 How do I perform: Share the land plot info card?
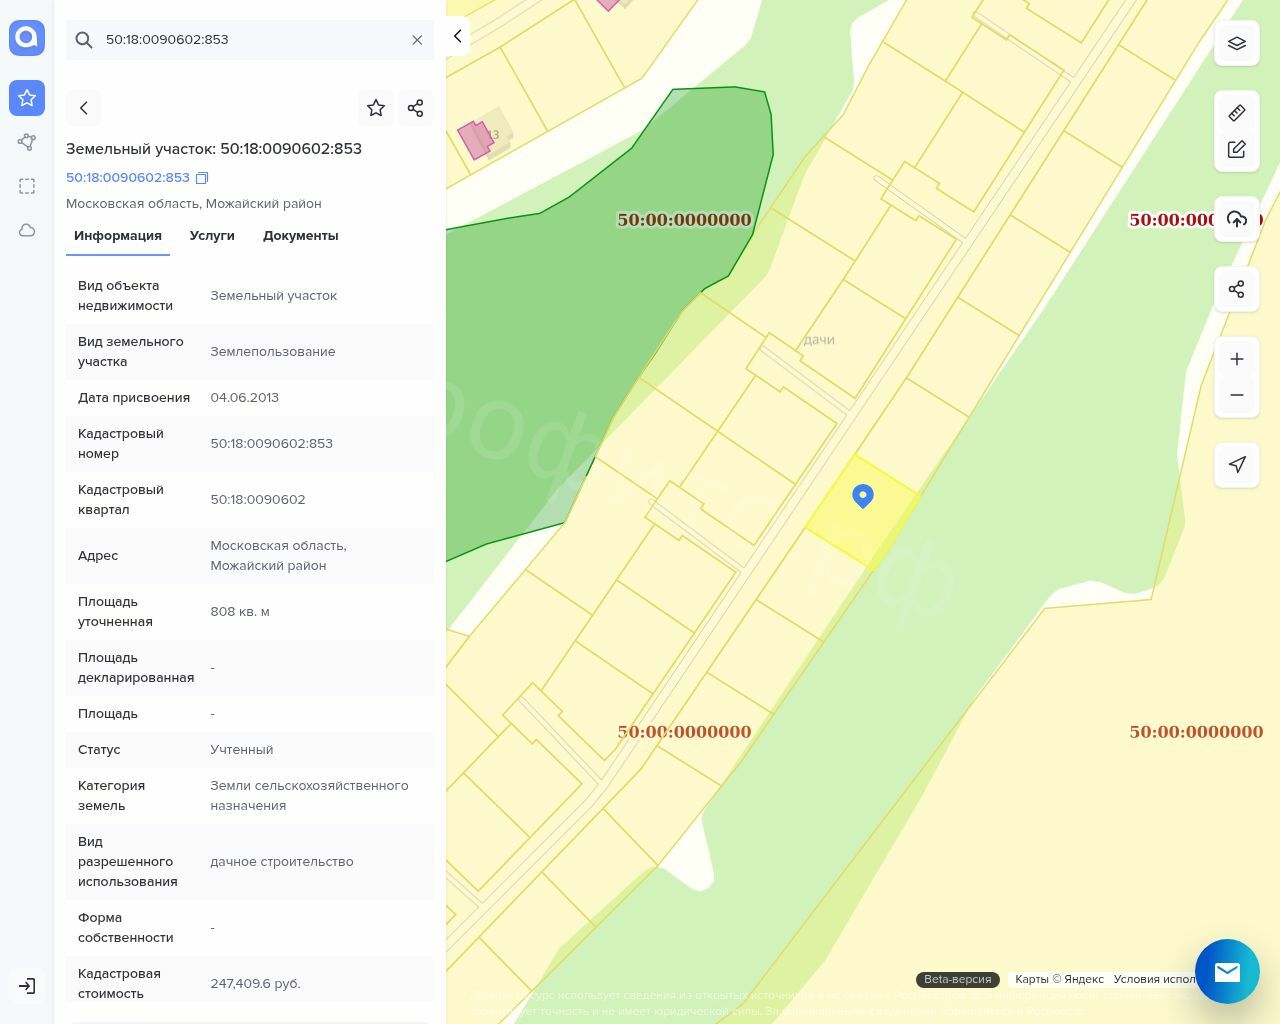coord(416,108)
